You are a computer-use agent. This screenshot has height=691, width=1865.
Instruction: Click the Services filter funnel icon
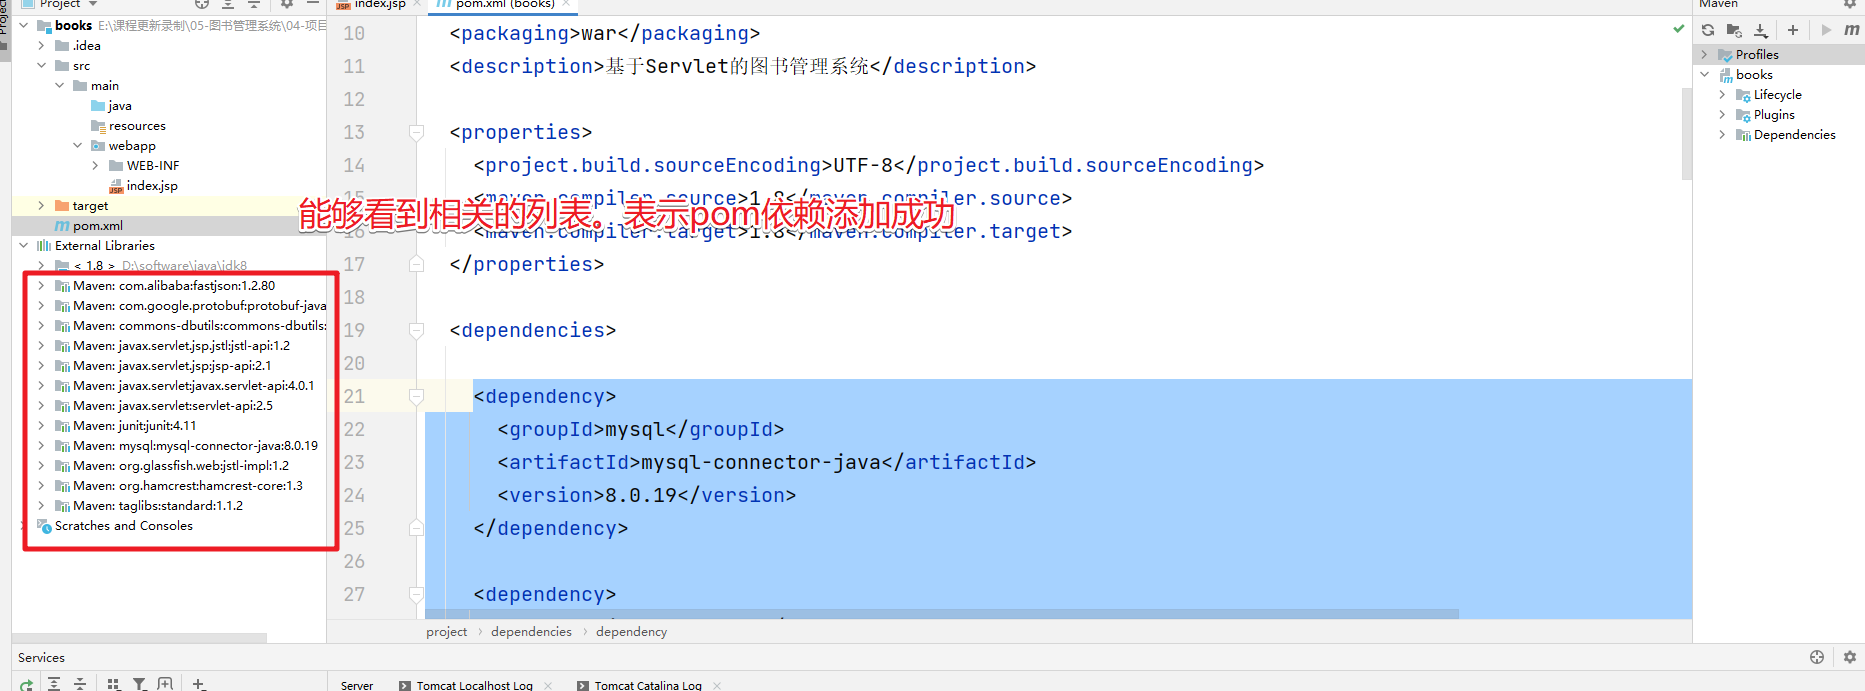(x=140, y=684)
